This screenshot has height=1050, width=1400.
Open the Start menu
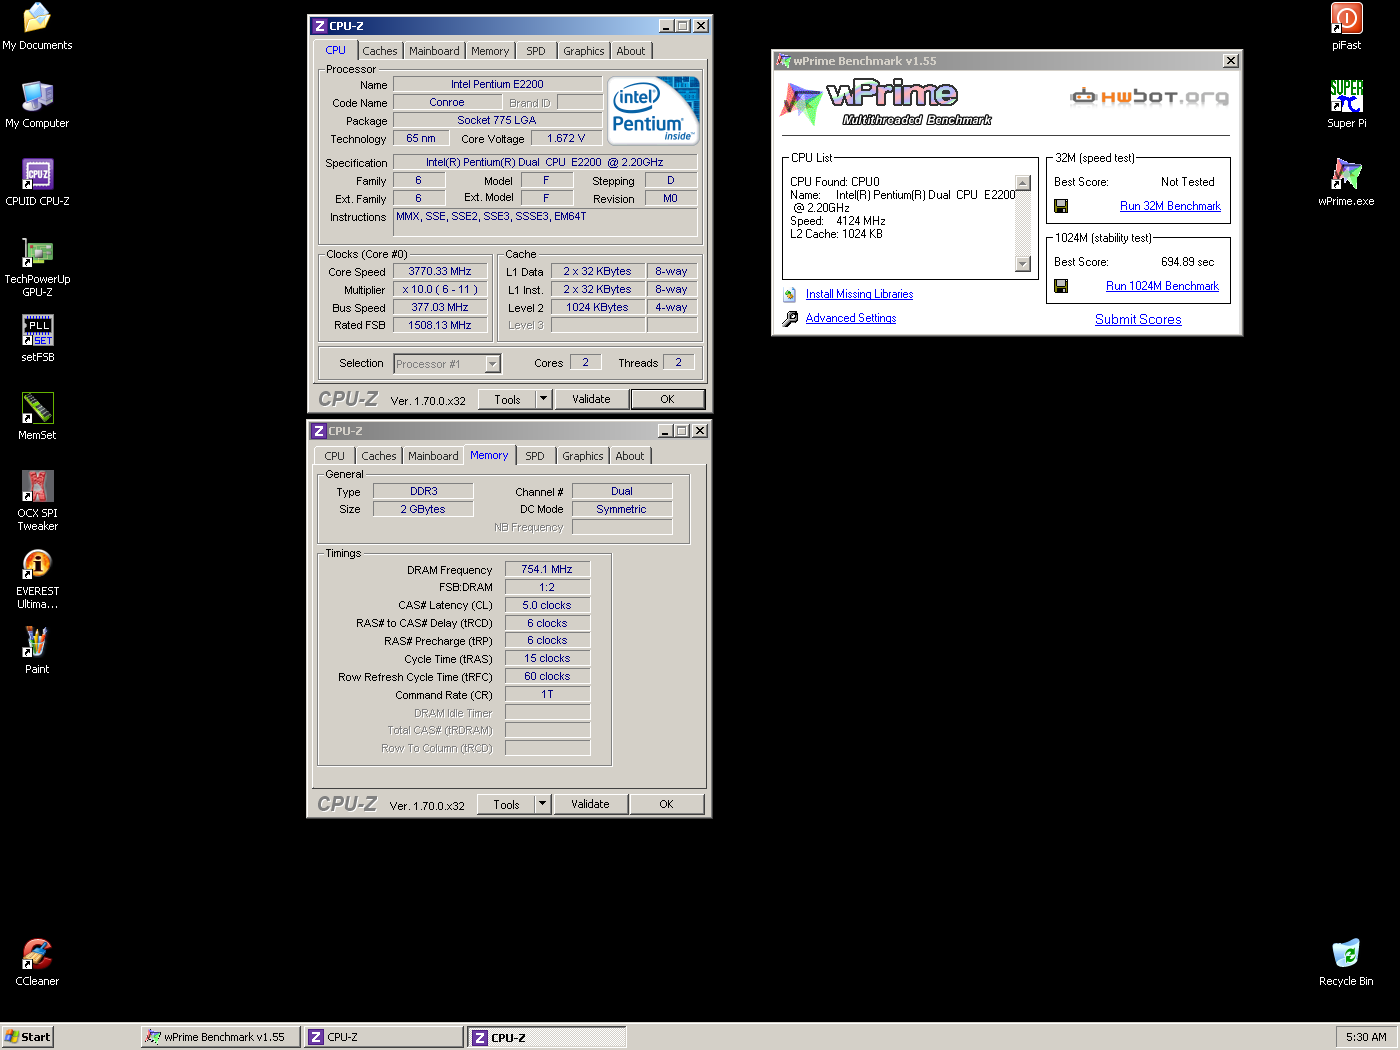27,1037
